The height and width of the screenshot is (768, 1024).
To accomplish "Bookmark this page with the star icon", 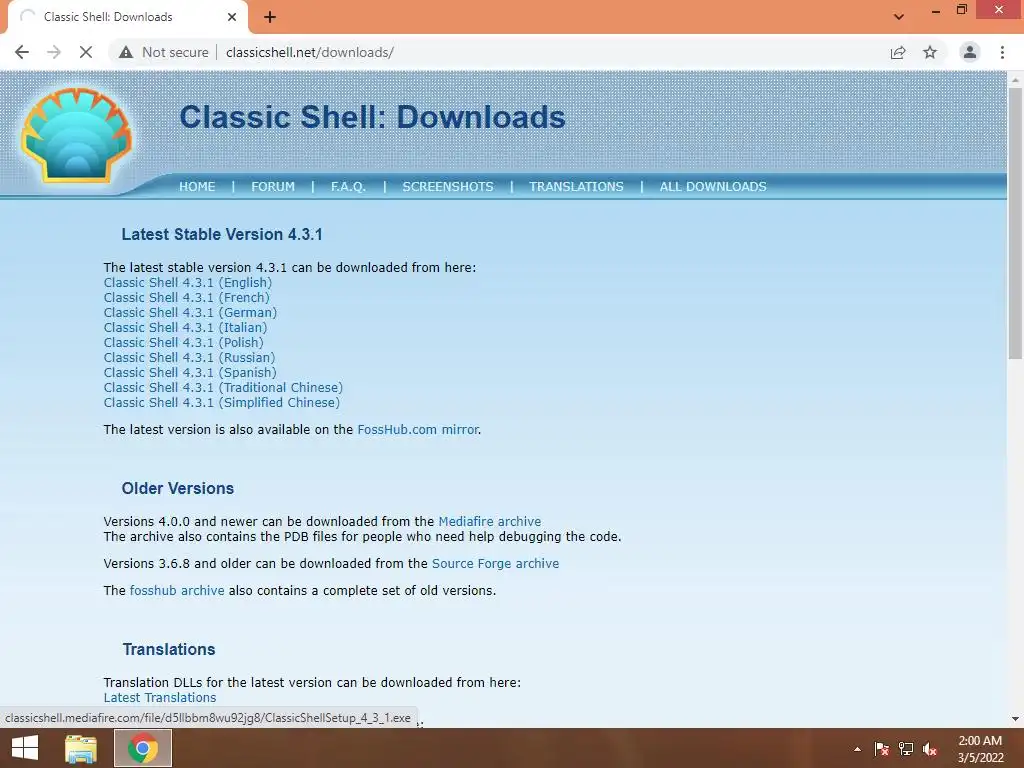I will (930, 52).
